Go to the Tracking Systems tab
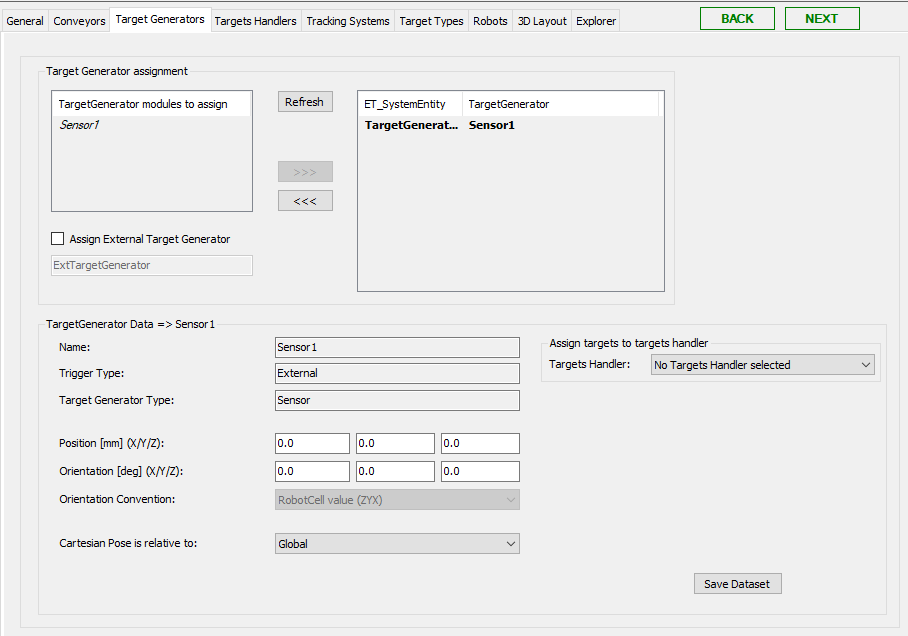The image size is (908, 636). [x=348, y=21]
